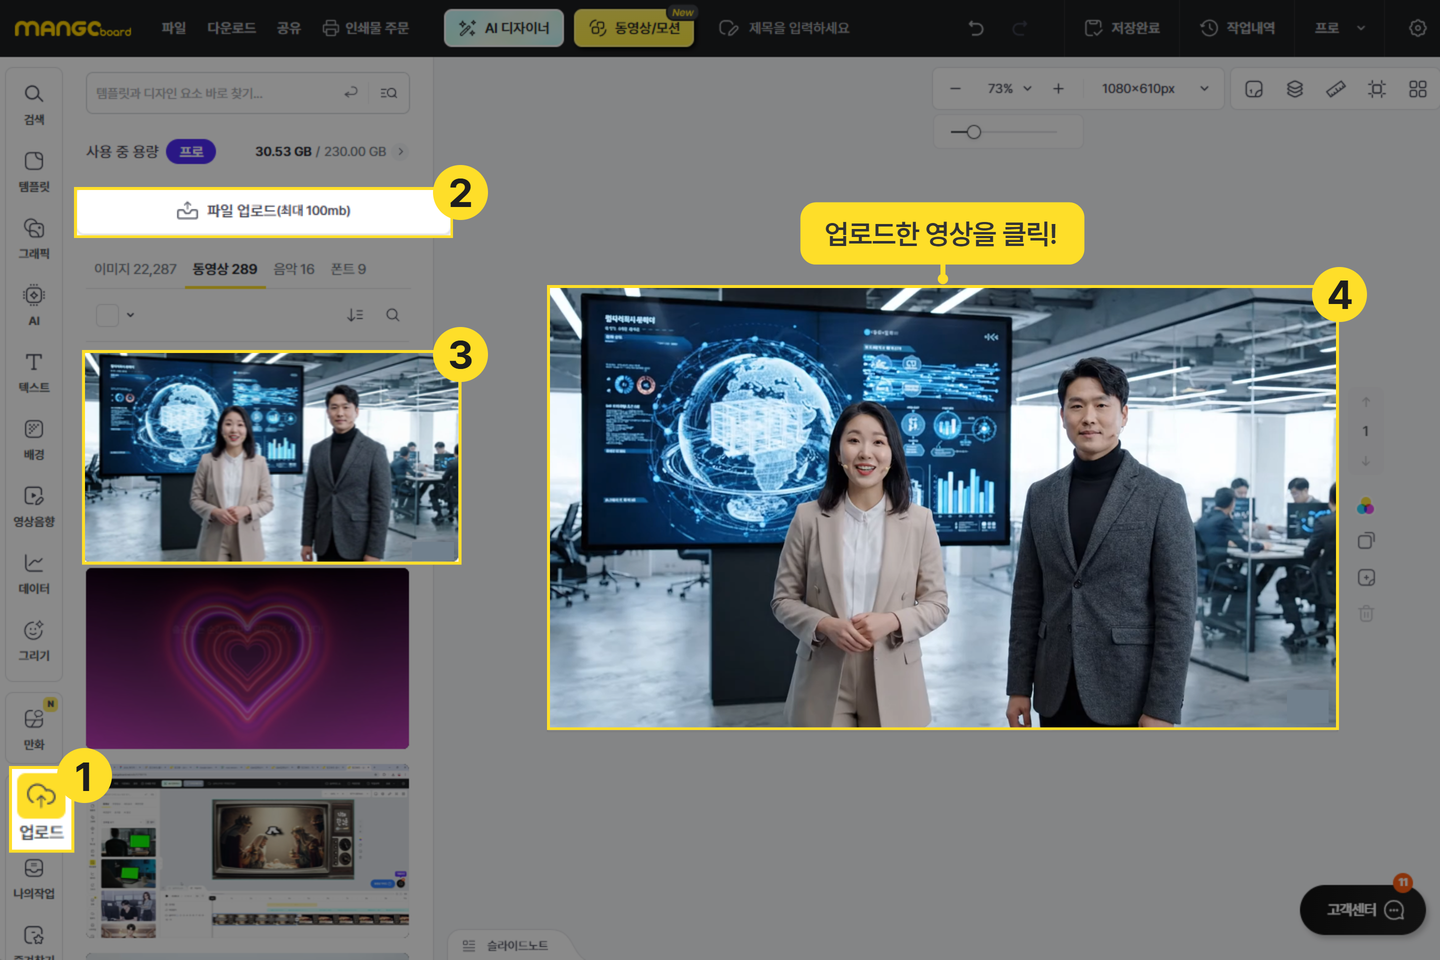Open the Template (템플릿) sidebar panel

[34, 171]
